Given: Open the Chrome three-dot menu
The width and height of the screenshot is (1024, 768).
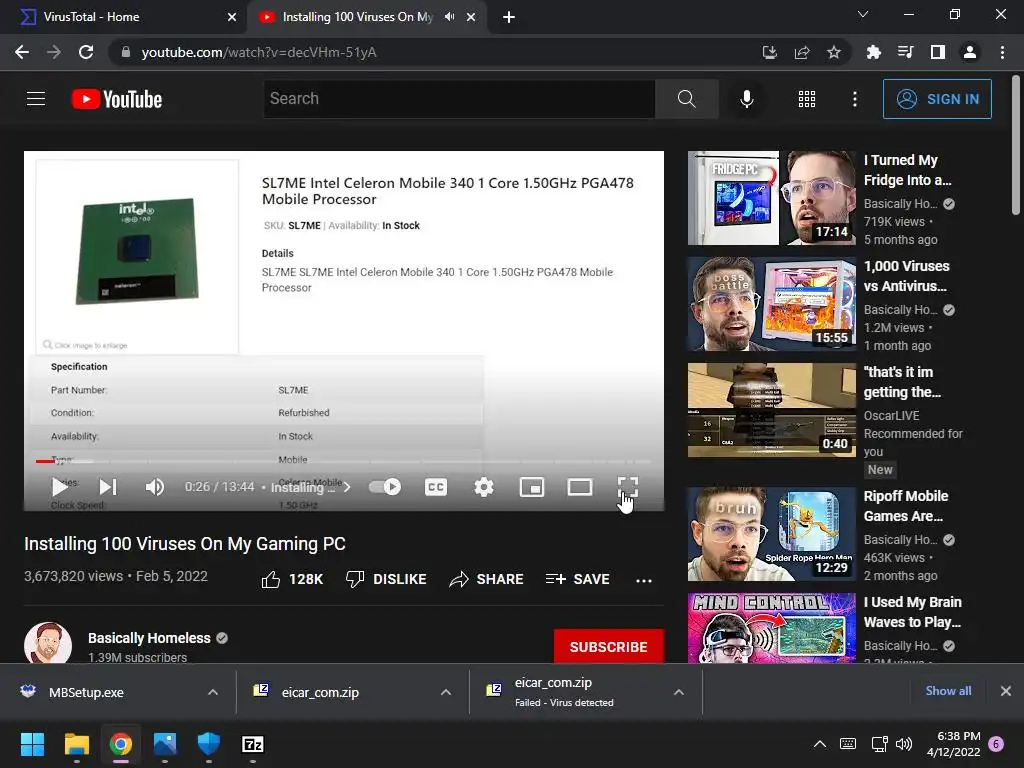Looking at the screenshot, I should tap(1002, 52).
